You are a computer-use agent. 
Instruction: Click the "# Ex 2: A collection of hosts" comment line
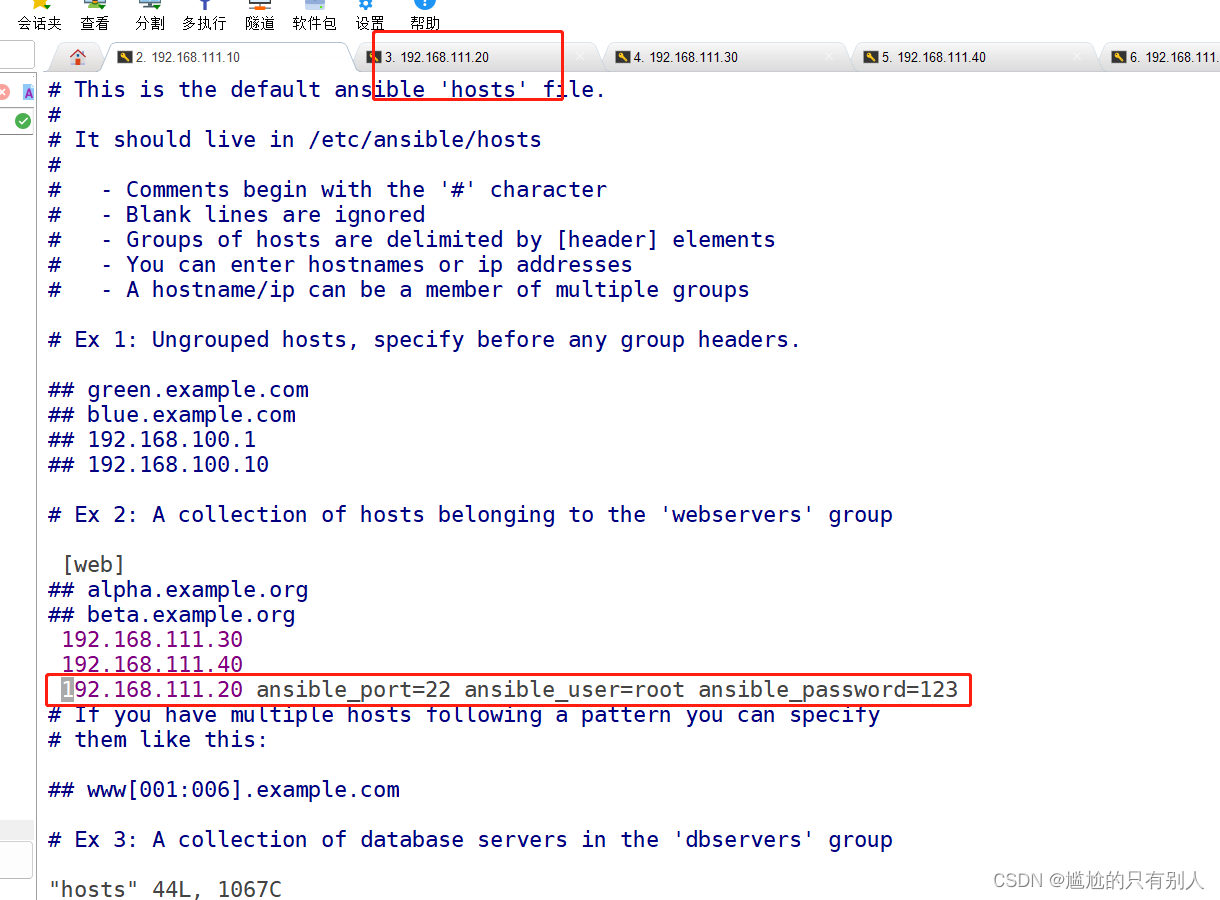[x=470, y=515]
